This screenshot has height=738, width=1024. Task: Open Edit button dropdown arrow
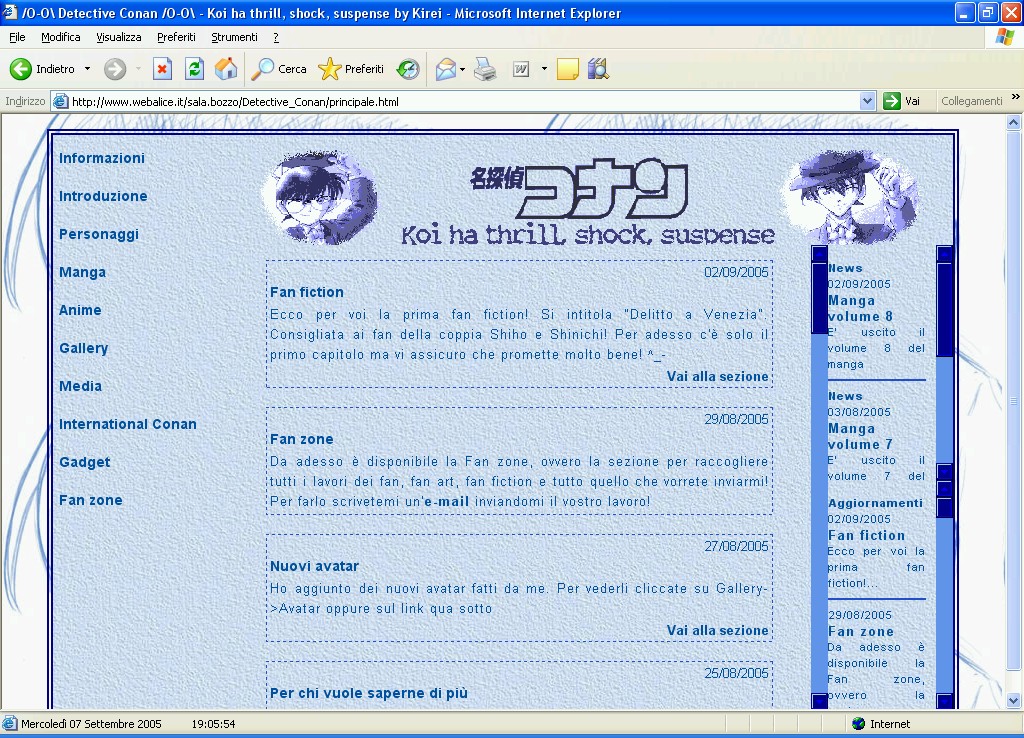(x=544, y=69)
